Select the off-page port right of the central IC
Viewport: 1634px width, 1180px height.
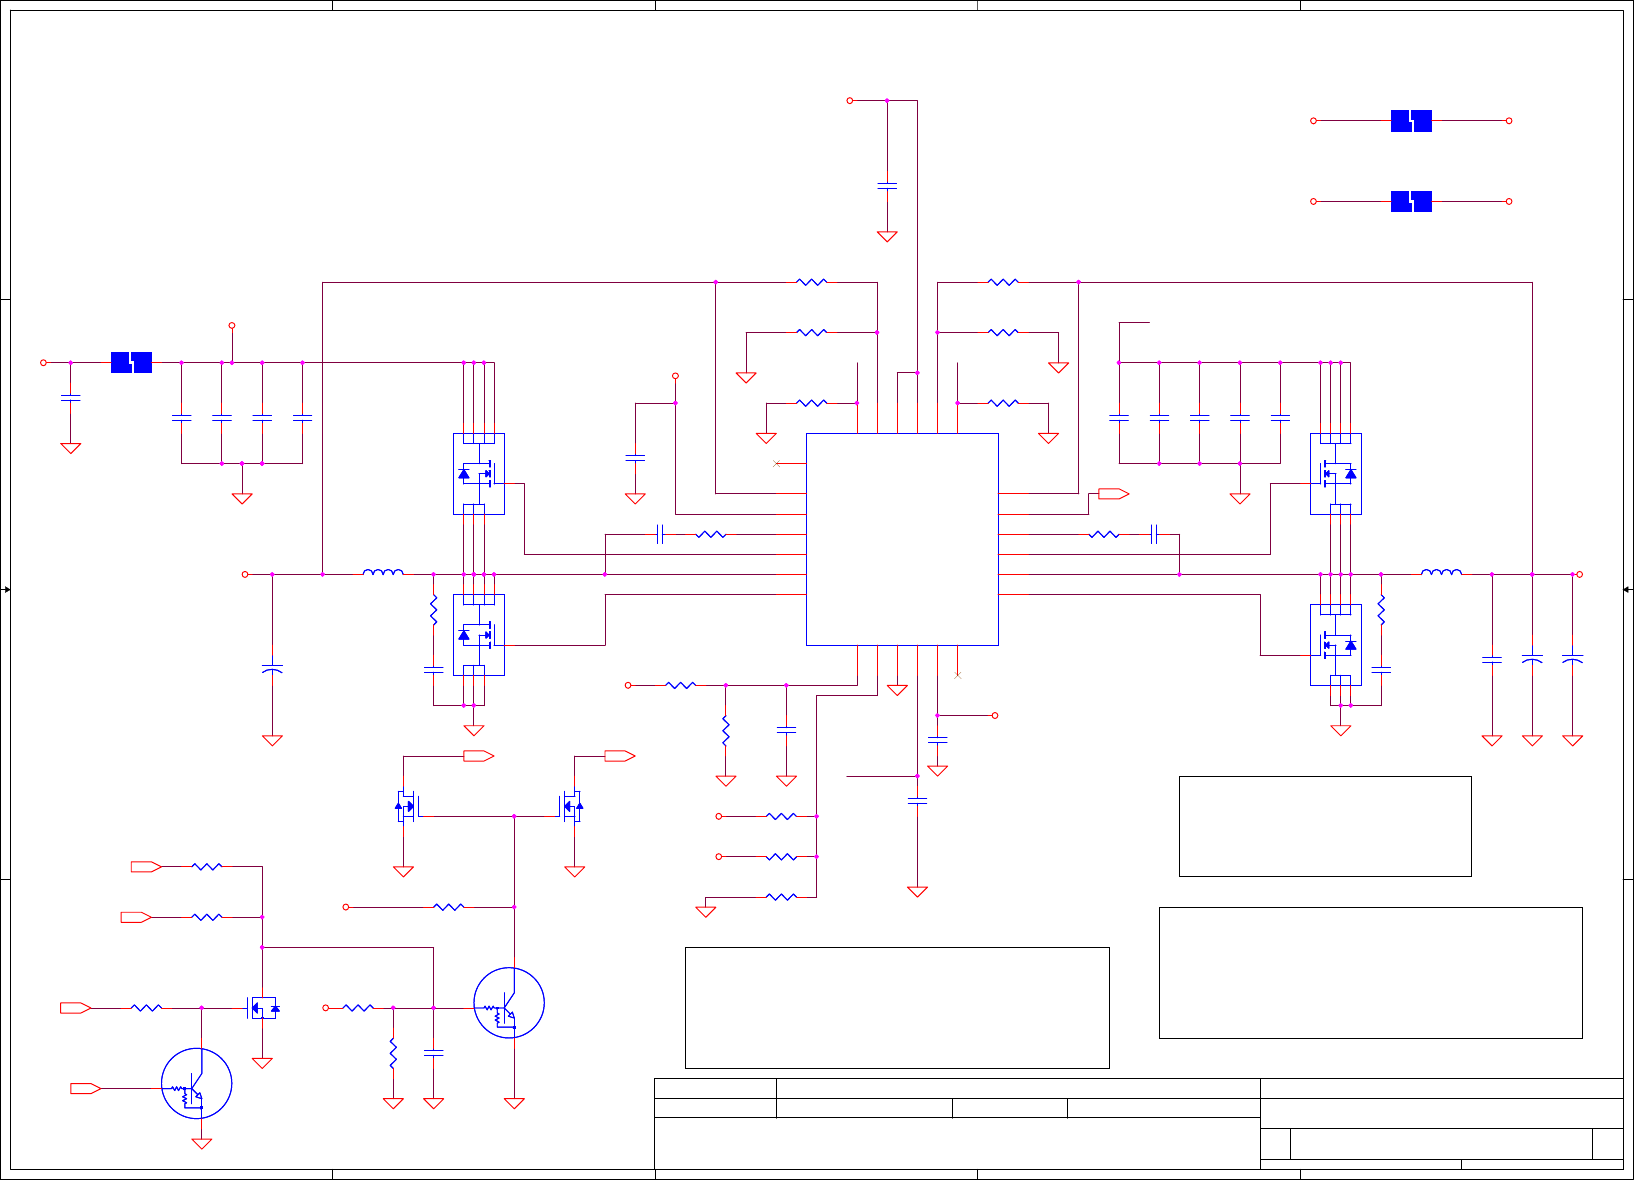point(1114,494)
